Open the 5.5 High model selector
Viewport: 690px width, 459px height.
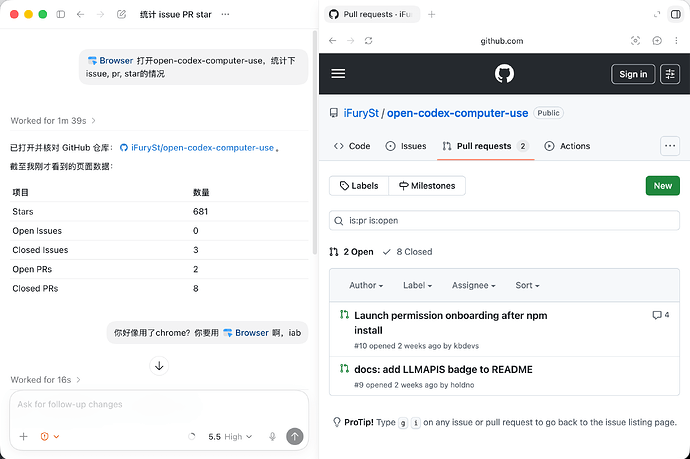point(230,437)
